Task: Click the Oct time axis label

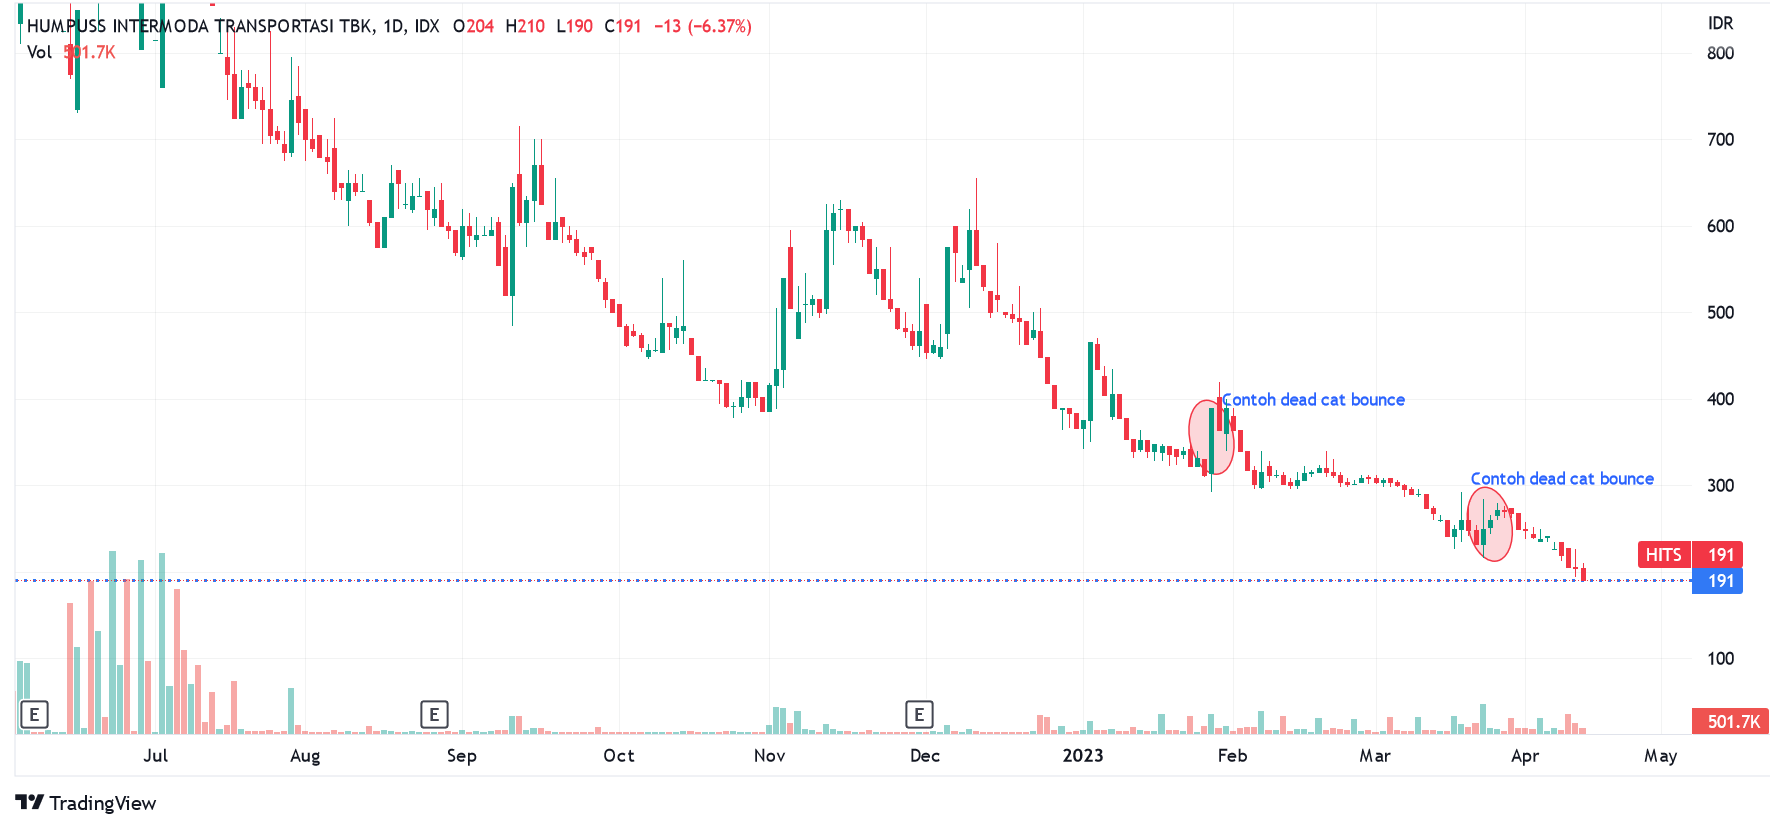Action: 619,756
